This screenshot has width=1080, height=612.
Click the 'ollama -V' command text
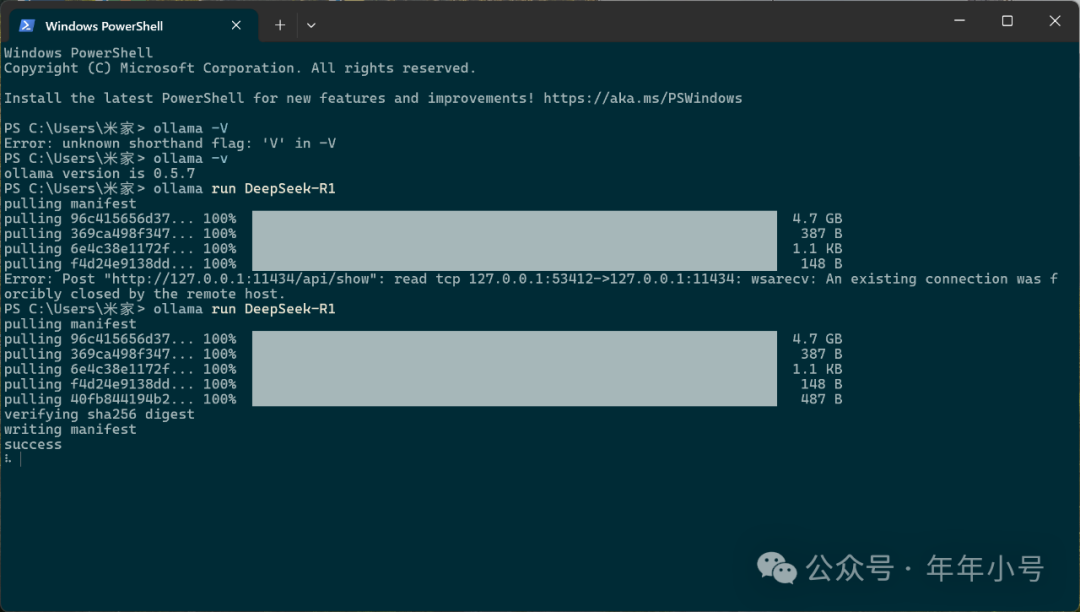click(191, 128)
